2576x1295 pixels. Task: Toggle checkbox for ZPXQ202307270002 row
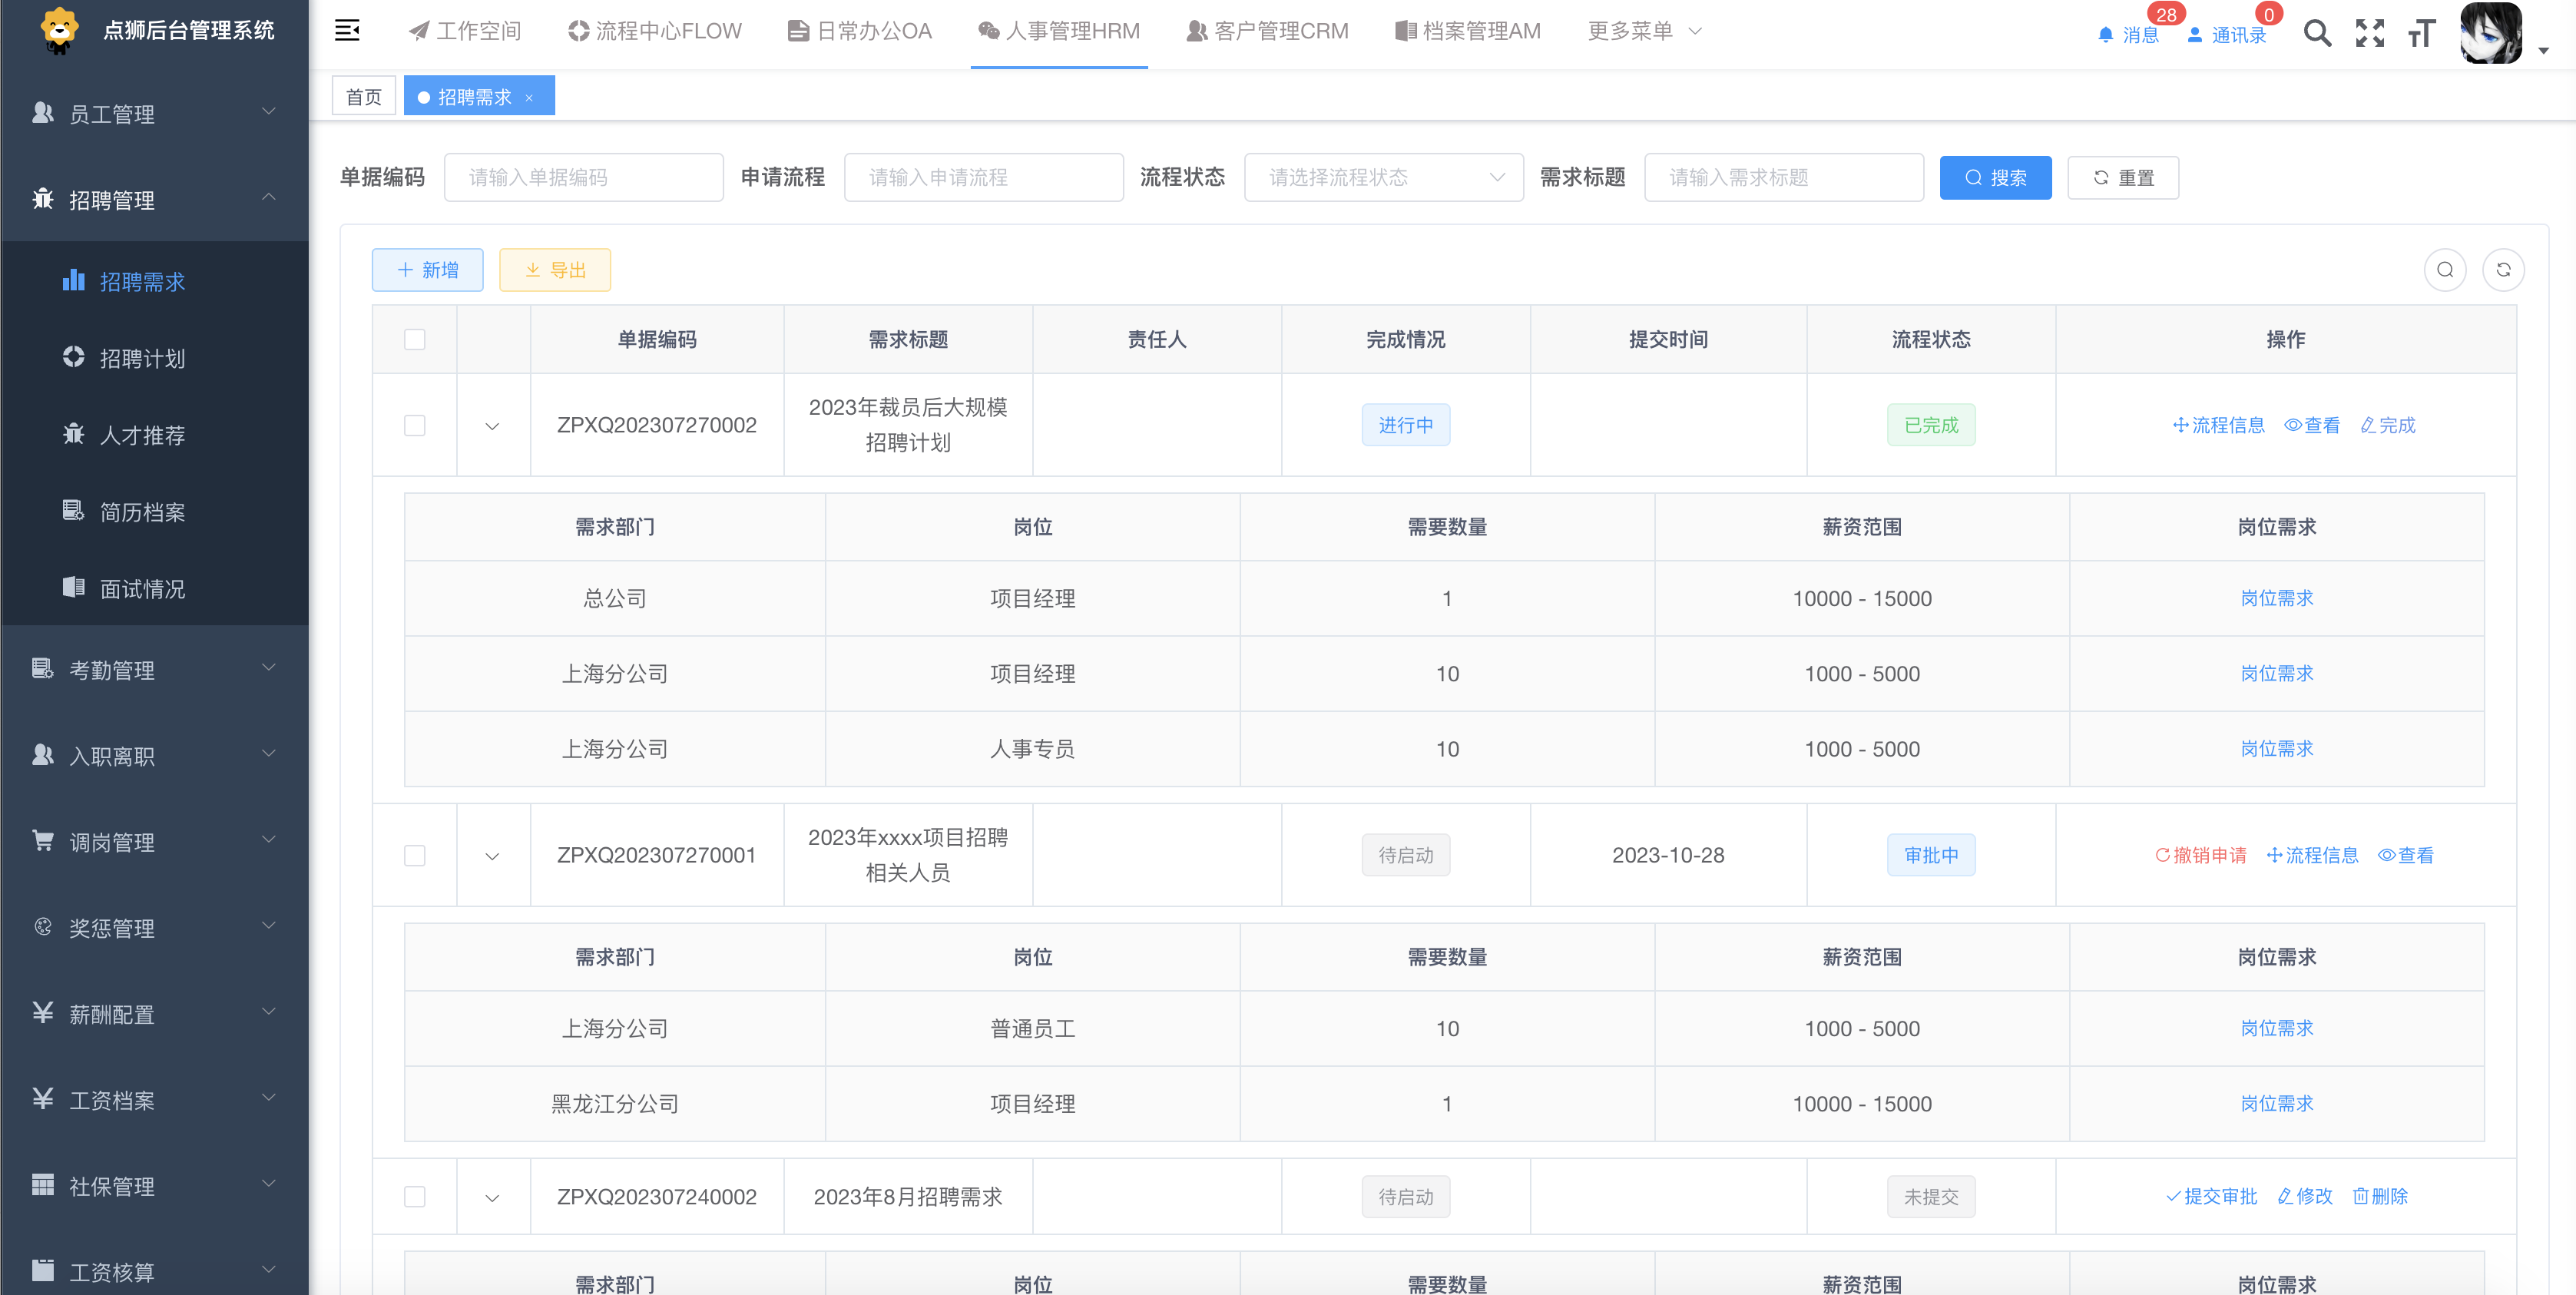pyautogui.click(x=416, y=425)
